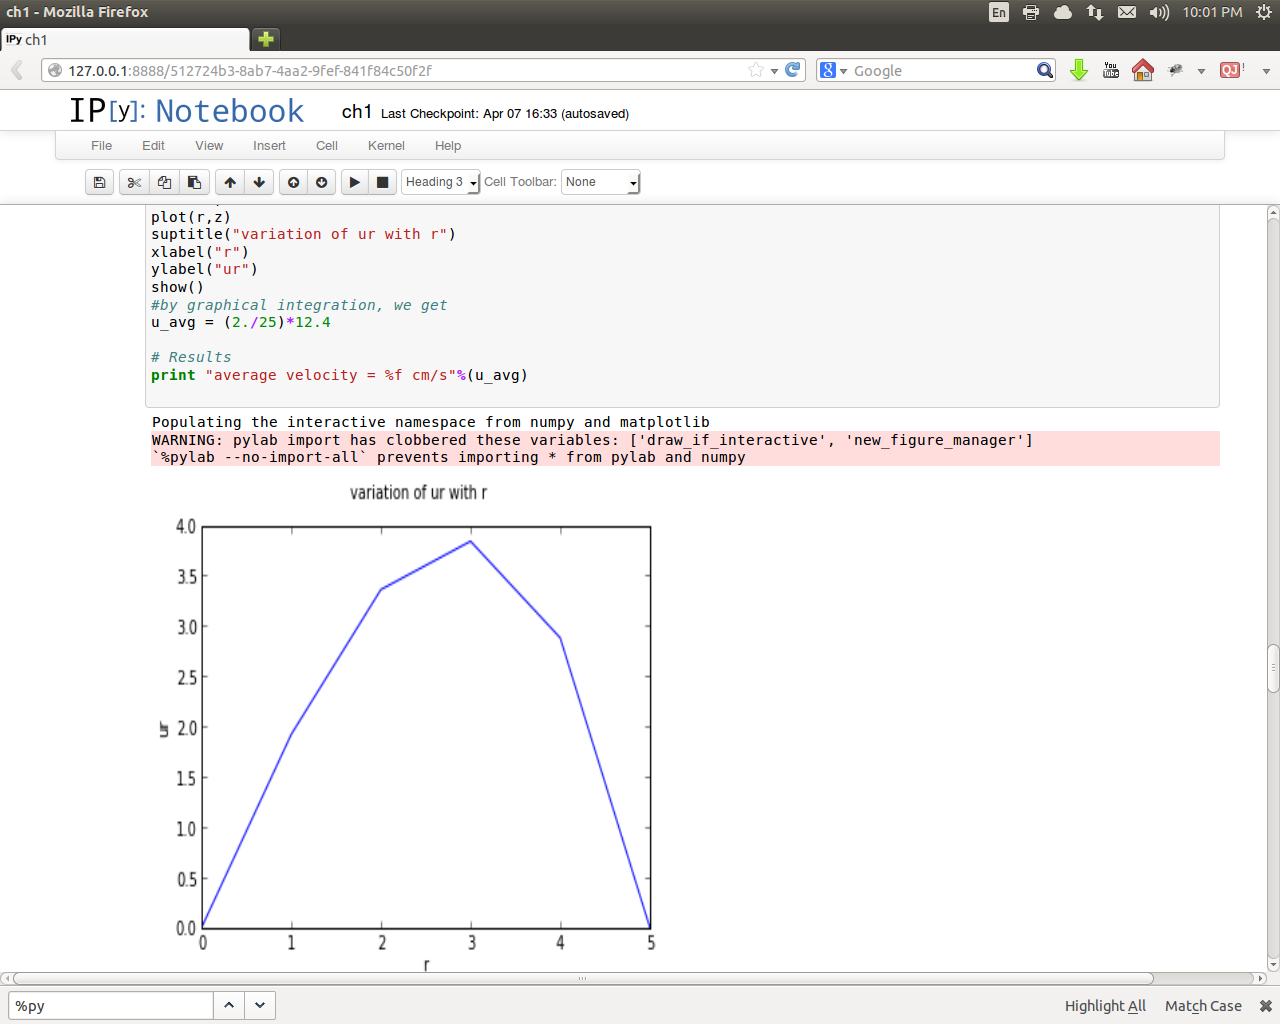
Task: Open the Kernel menu
Action: point(386,146)
